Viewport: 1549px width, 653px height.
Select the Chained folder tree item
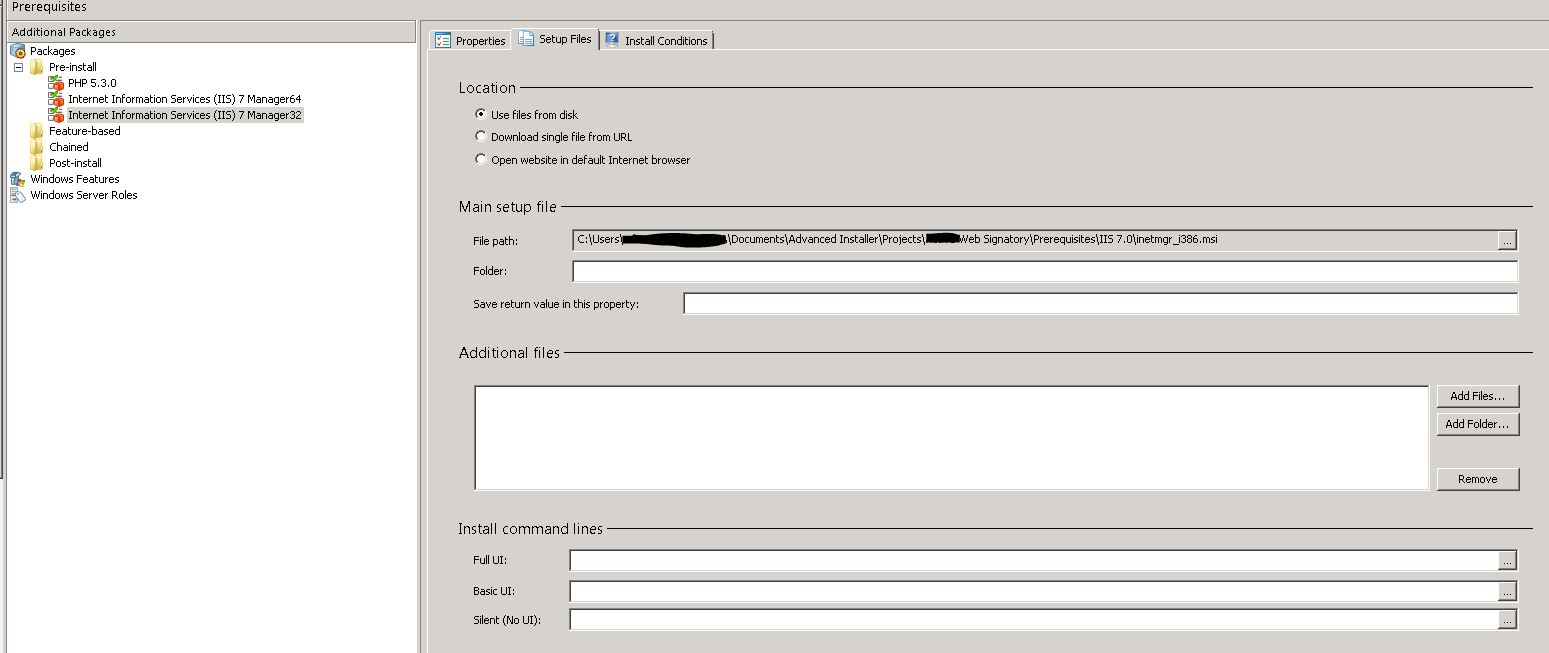tap(68, 147)
